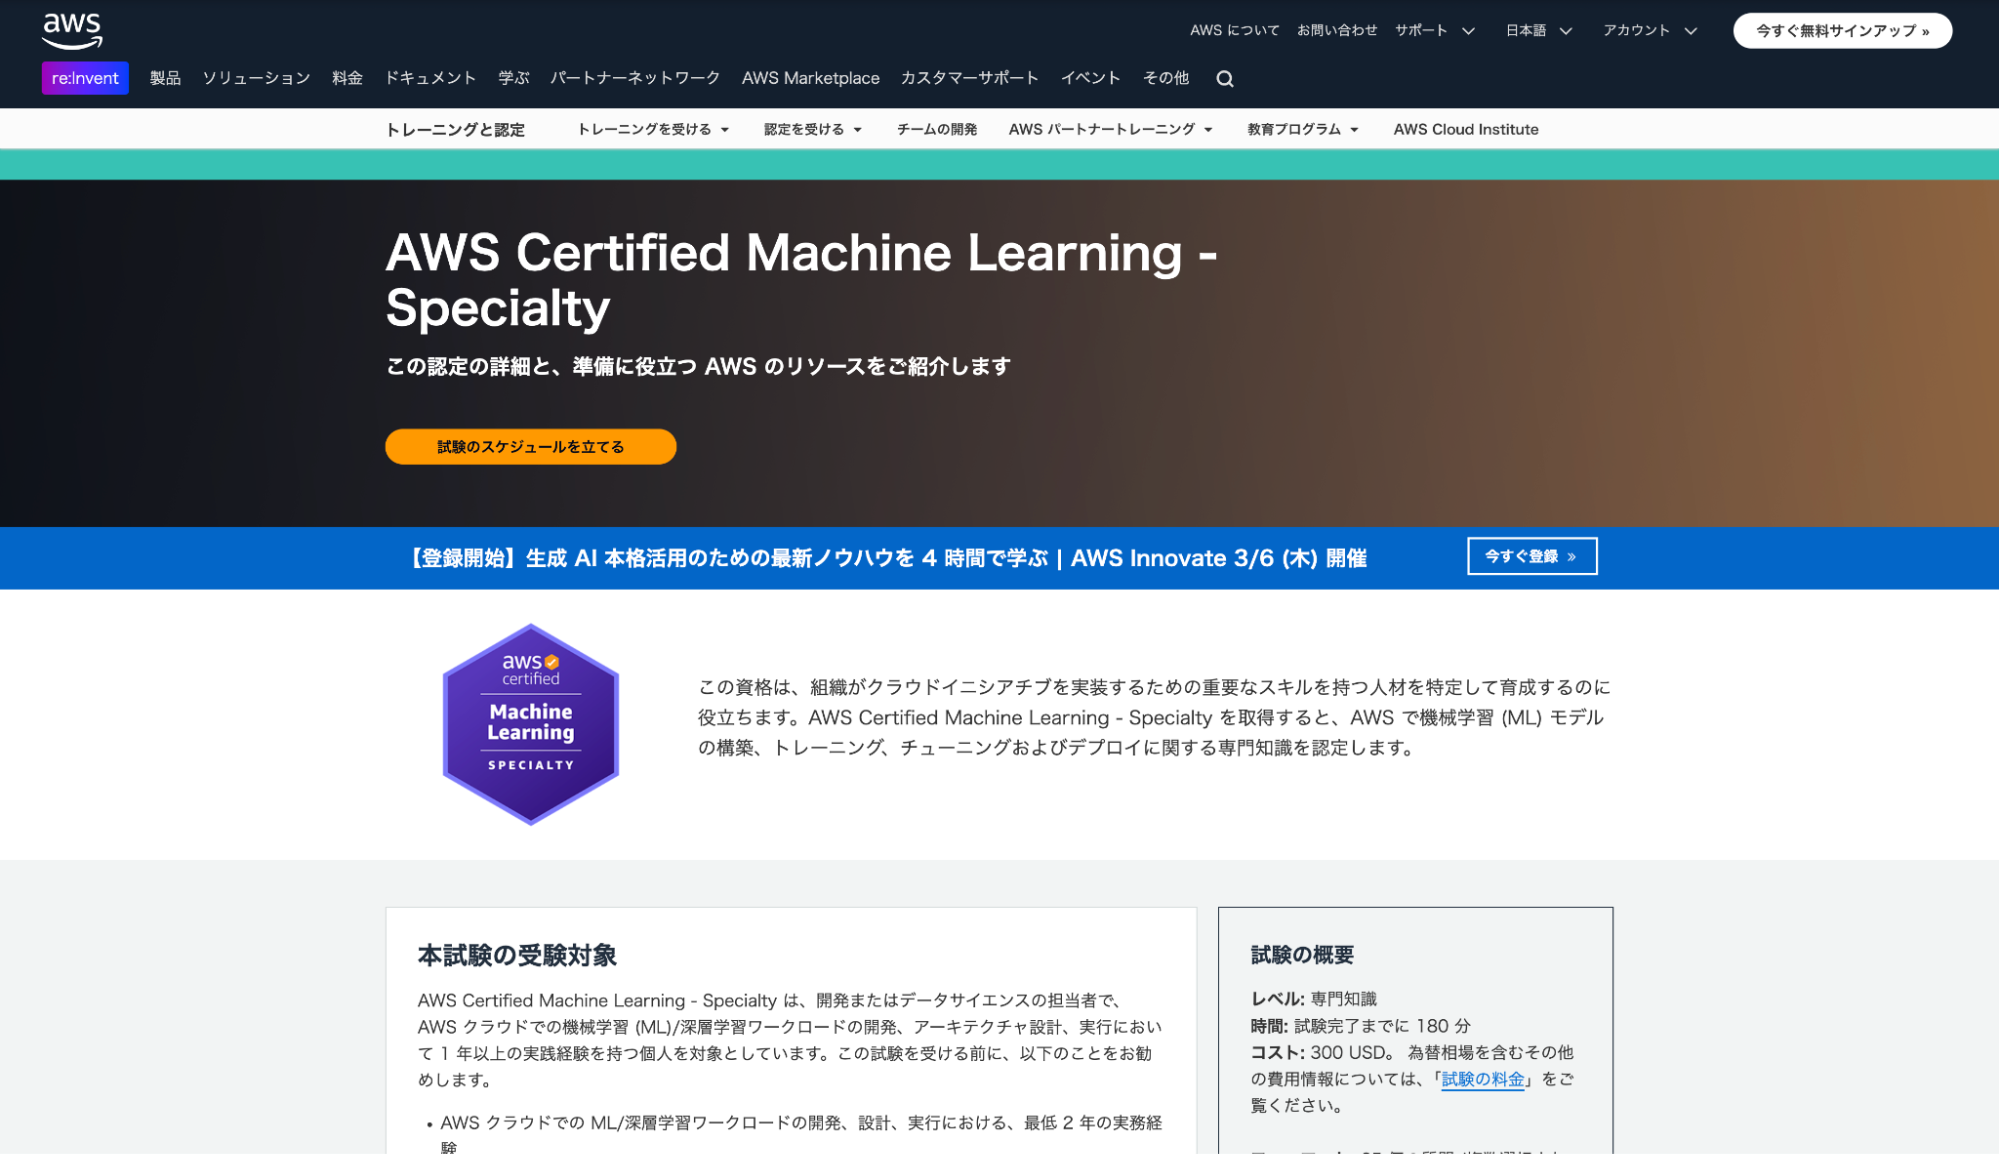Open the re:Invent purple button

tap(85, 78)
